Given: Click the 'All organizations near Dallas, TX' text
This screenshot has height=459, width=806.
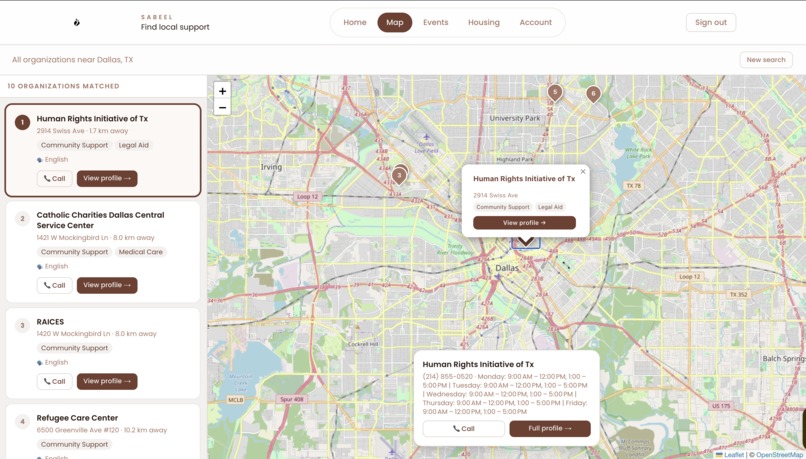Looking at the screenshot, I should (72, 60).
